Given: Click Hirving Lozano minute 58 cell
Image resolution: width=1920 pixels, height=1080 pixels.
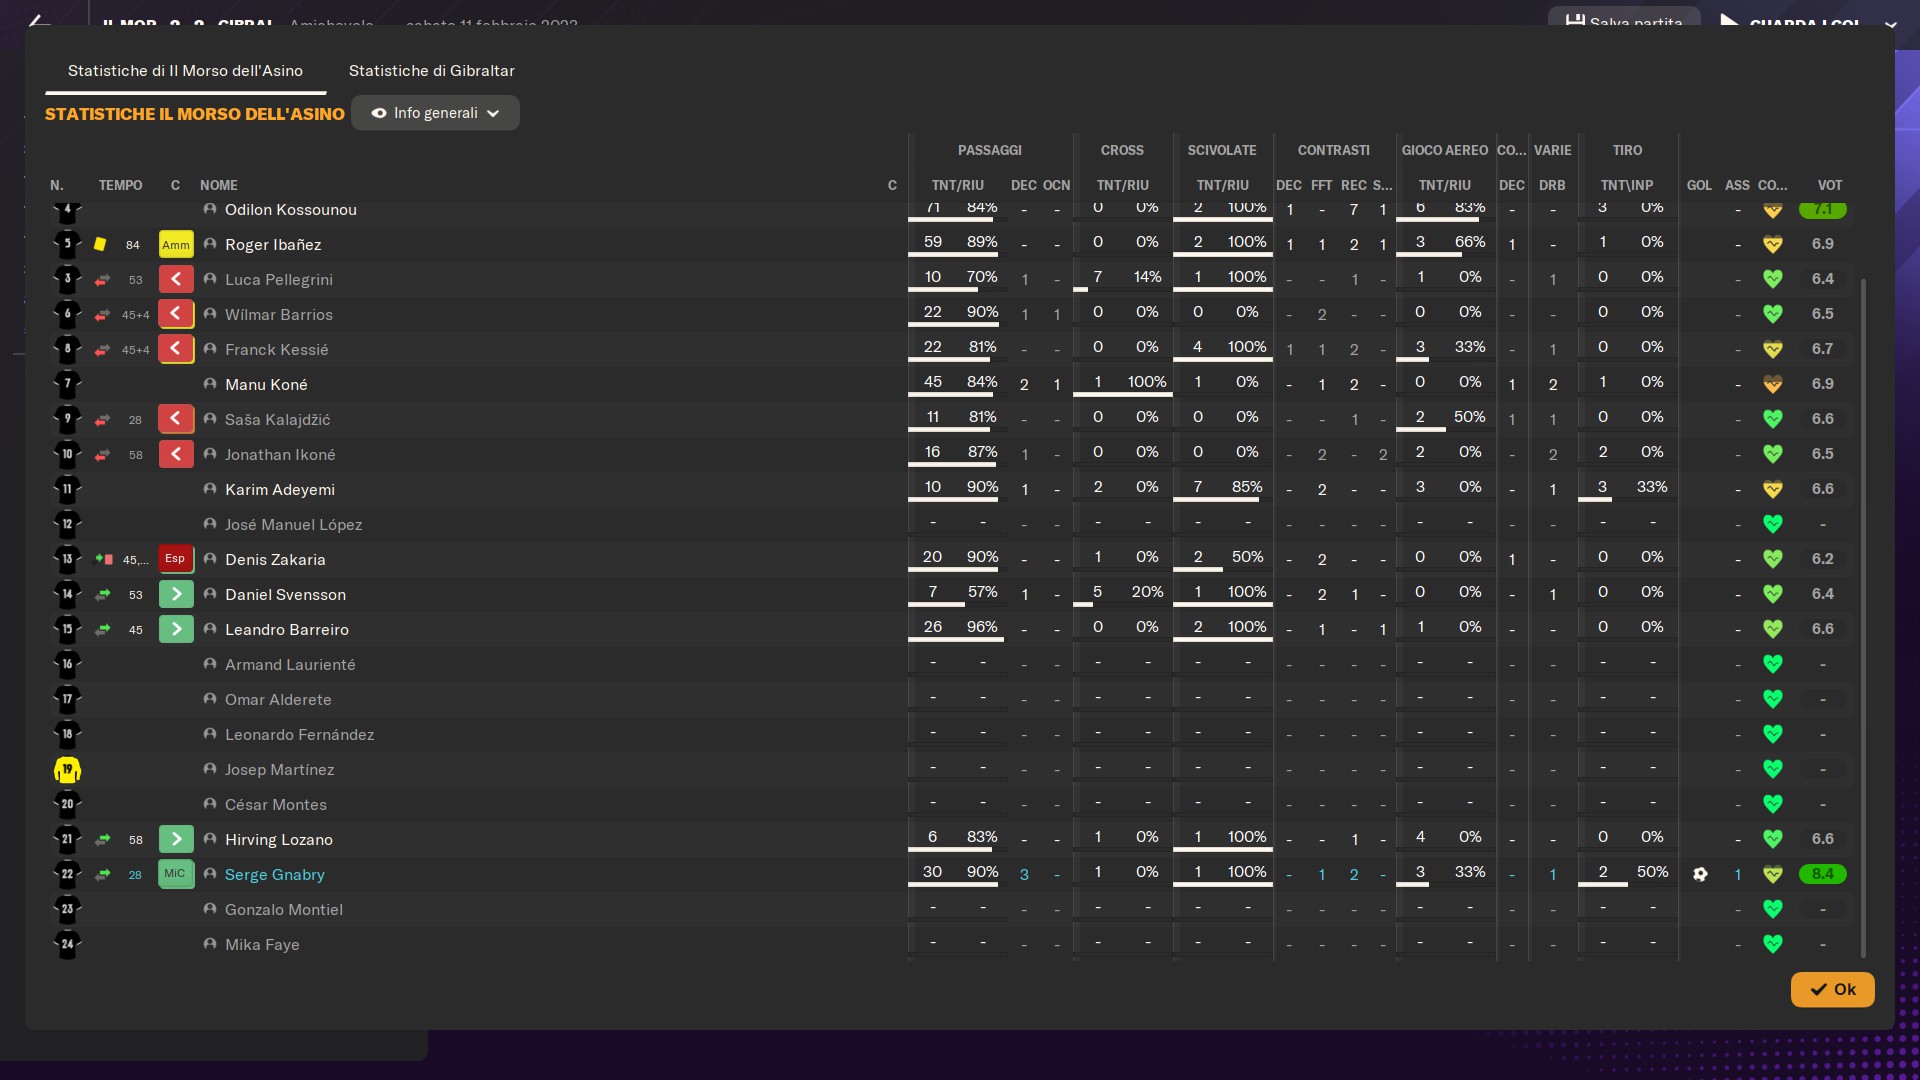Looking at the screenshot, I should pyautogui.click(x=135, y=840).
